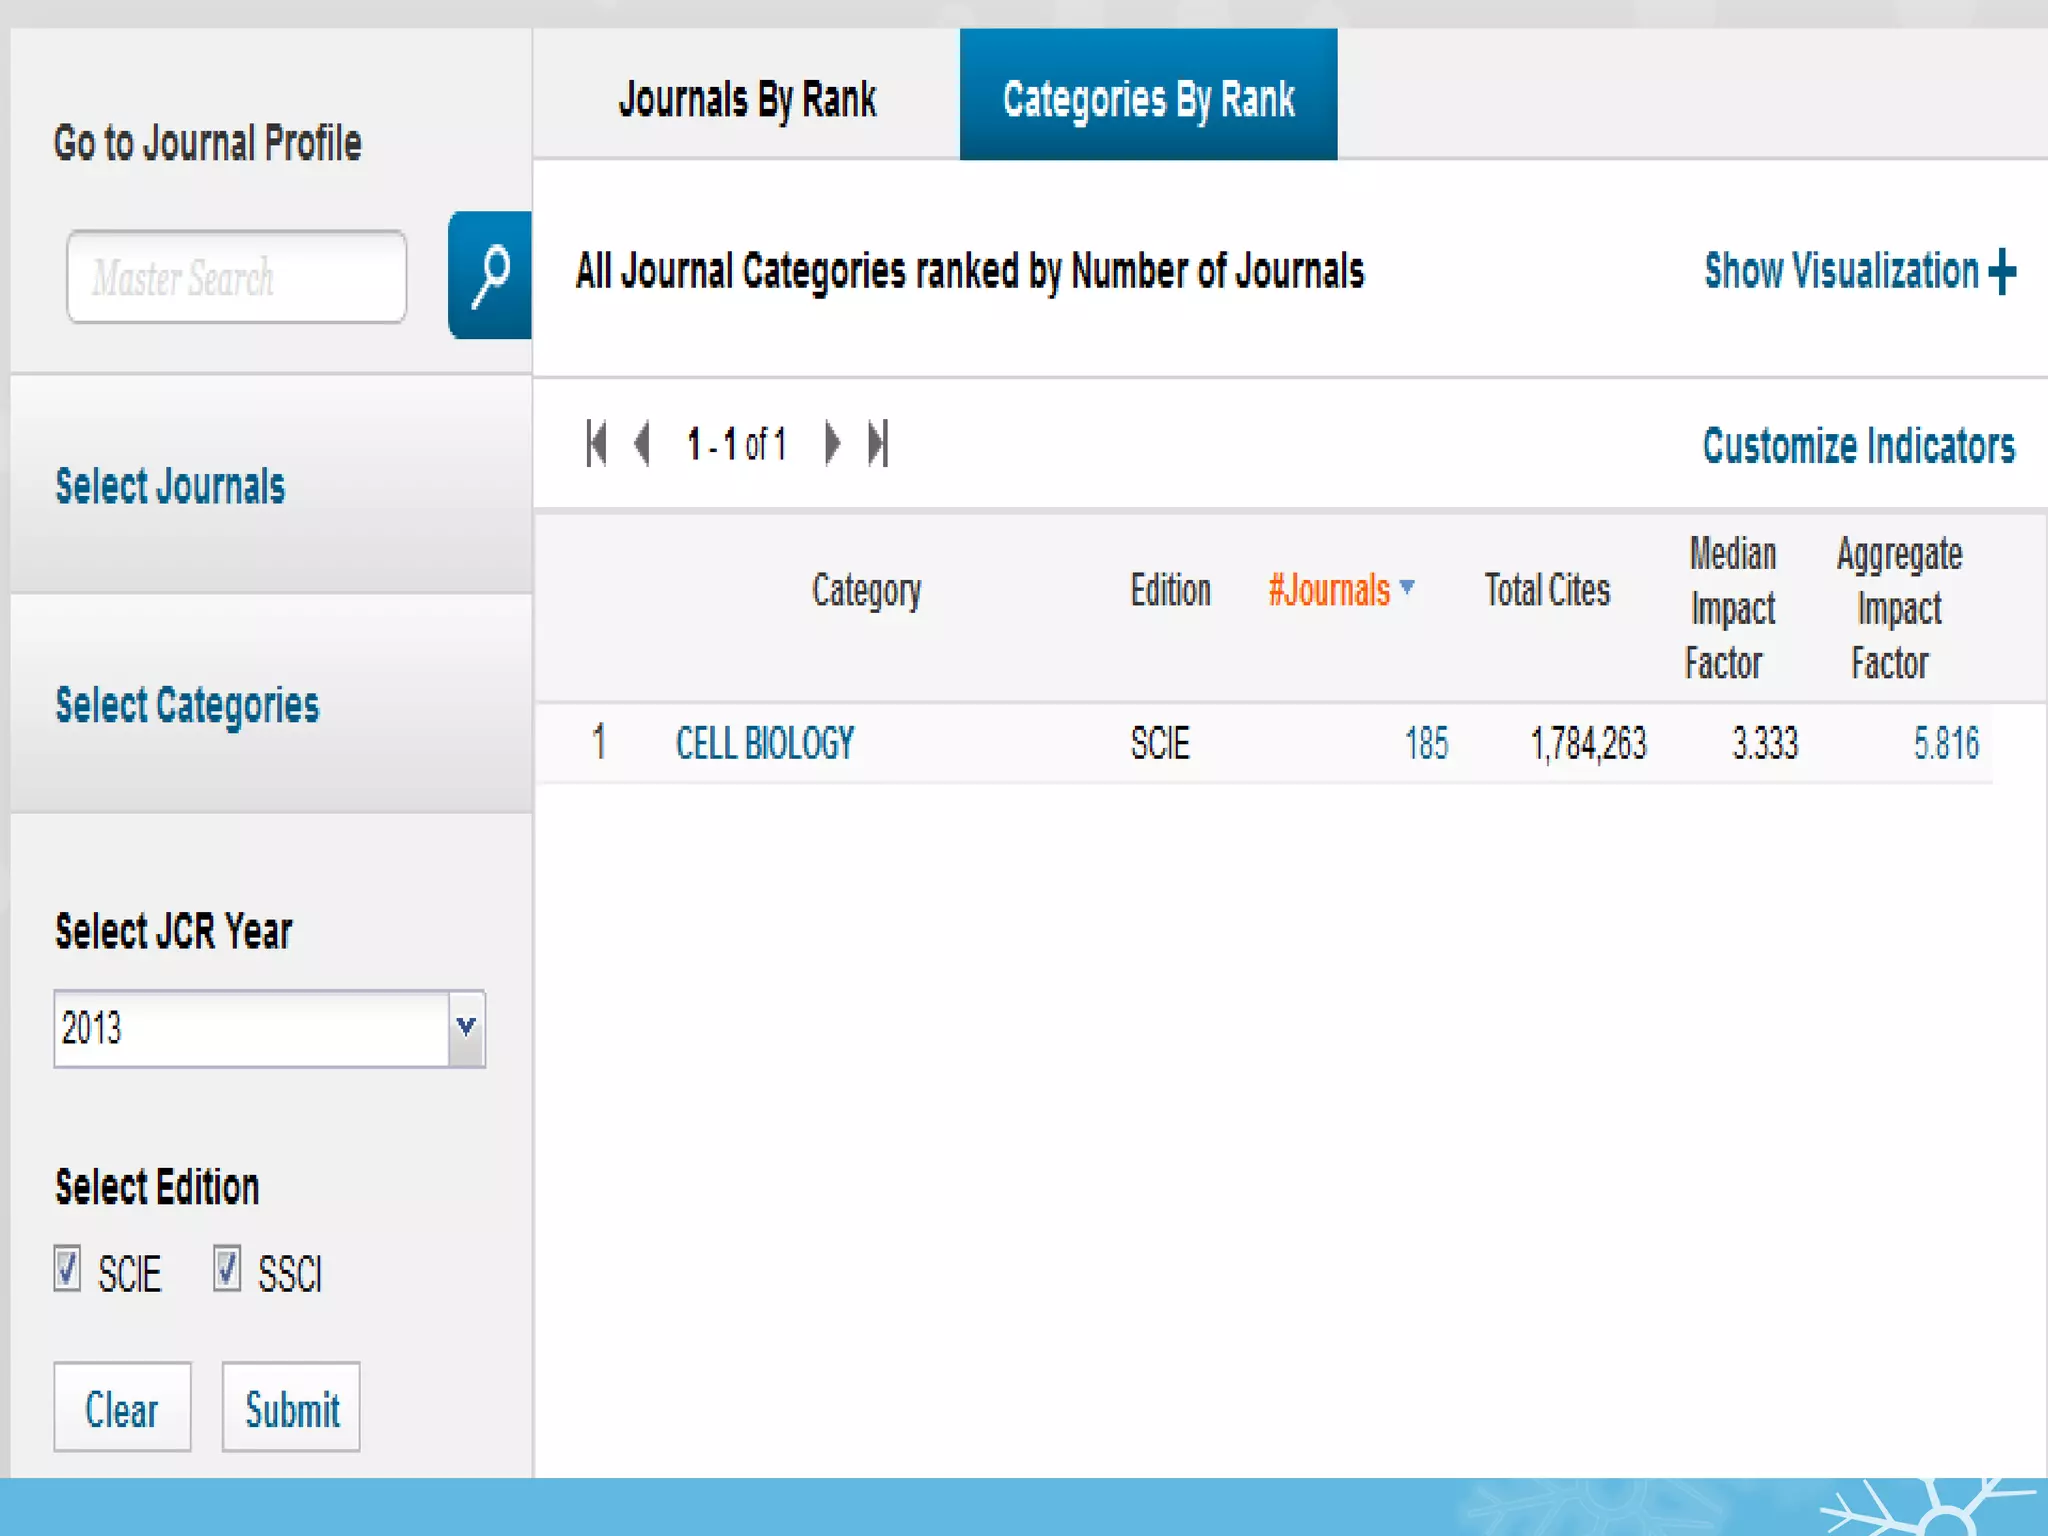This screenshot has width=2048, height=1536.
Task: Click in the Master Search field
Action: pos(237,277)
